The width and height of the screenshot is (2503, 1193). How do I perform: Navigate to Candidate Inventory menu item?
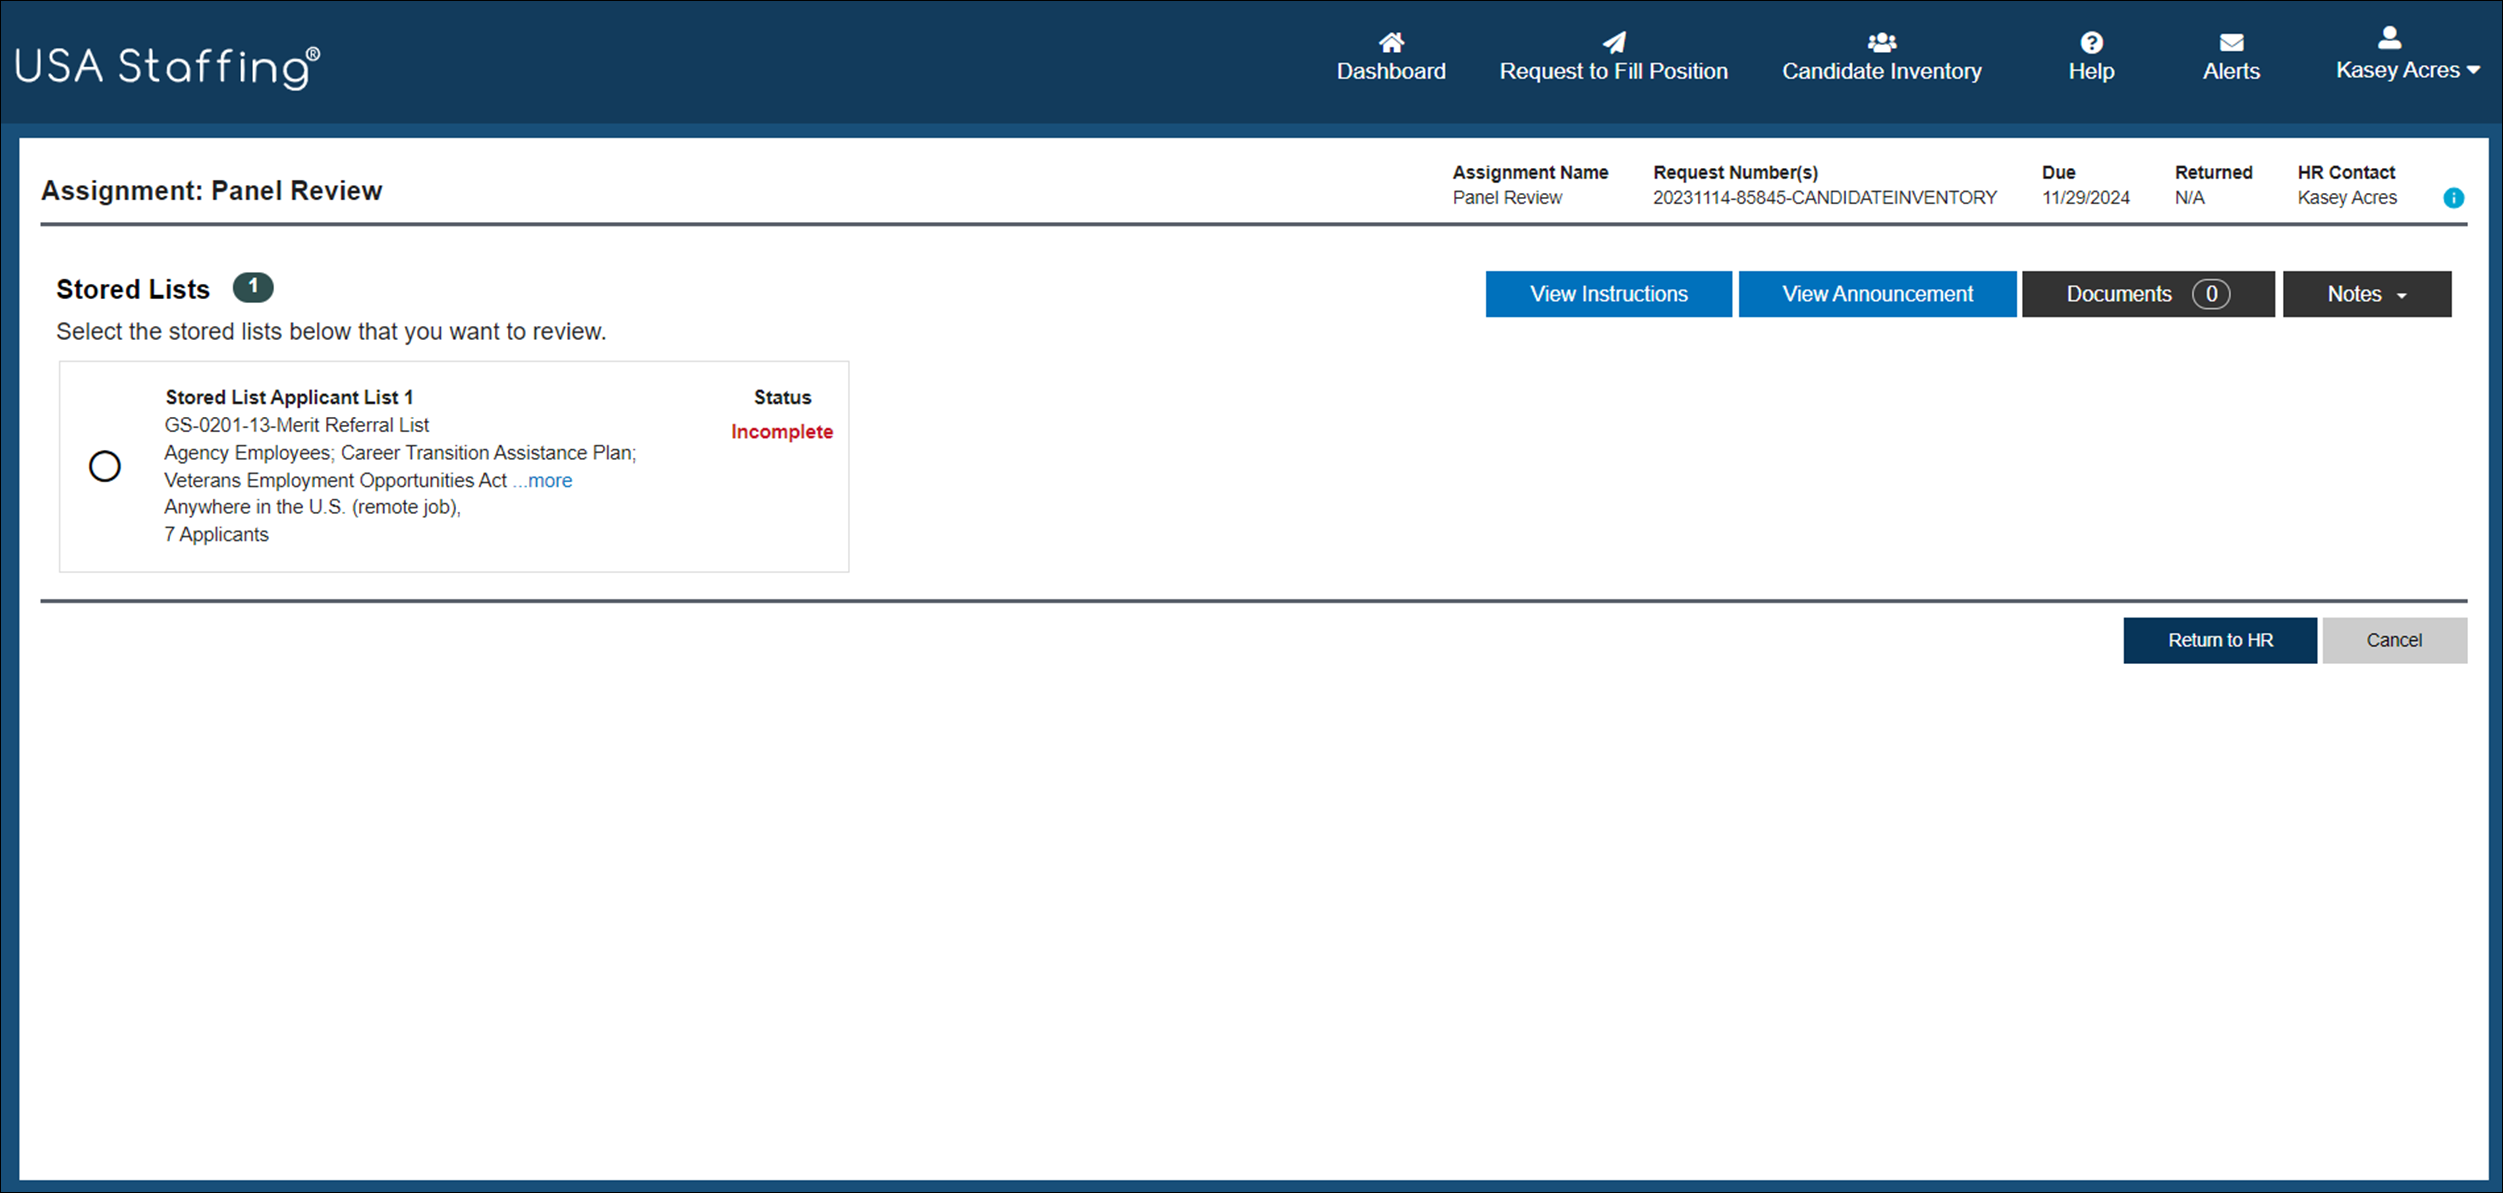(x=1880, y=69)
